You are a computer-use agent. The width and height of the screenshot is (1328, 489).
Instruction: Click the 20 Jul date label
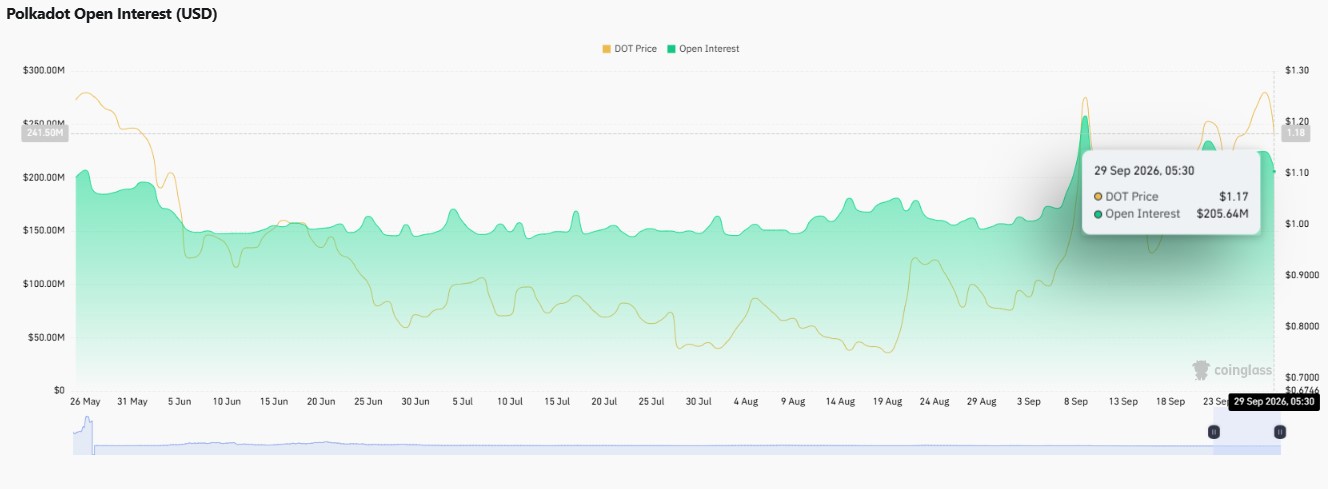pos(604,402)
